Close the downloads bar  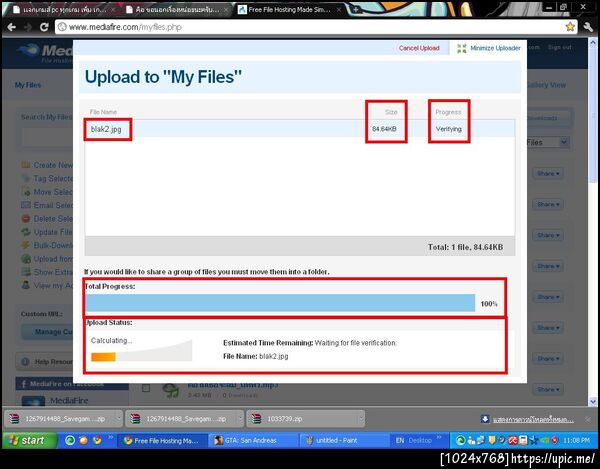tap(588, 419)
